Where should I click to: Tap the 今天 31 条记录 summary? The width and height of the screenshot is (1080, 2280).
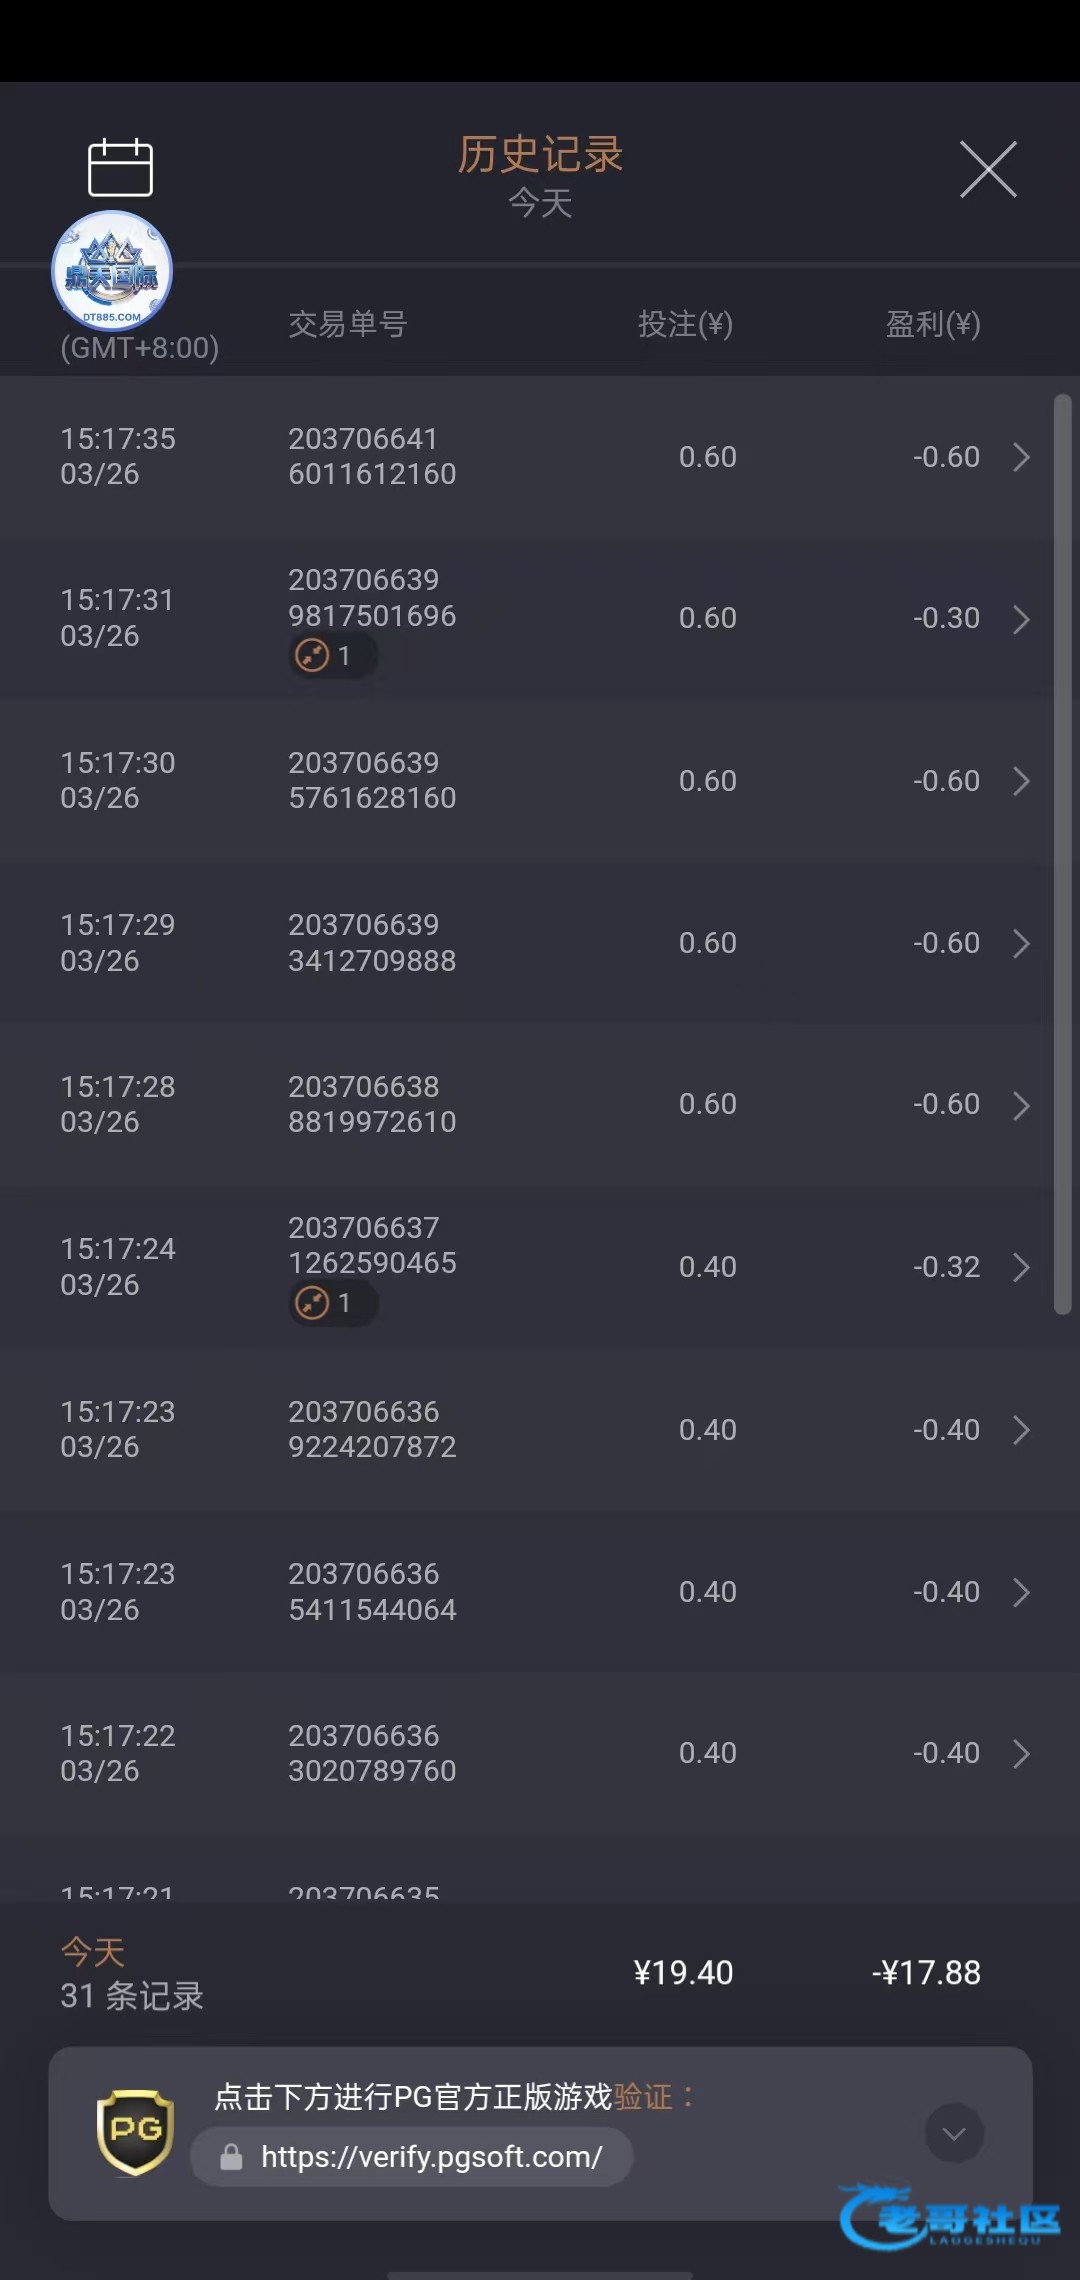[x=132, y=1974]
